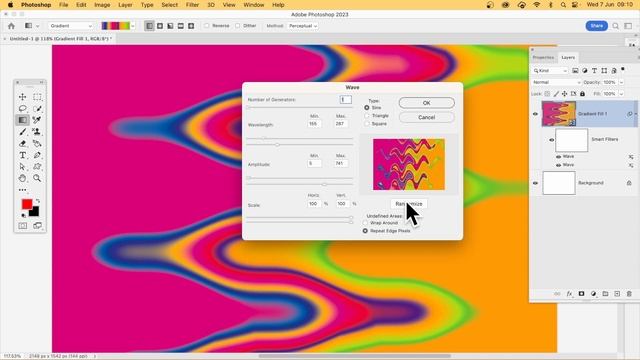Viewport: 640px width, 360px height.
Task: Open the Image menu
Action: (102, 5)
